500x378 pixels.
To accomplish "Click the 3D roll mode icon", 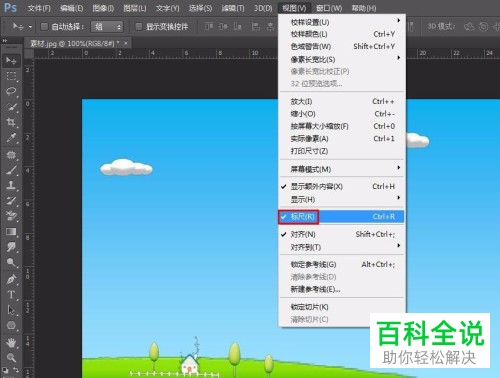I will [x=483, y=26].
